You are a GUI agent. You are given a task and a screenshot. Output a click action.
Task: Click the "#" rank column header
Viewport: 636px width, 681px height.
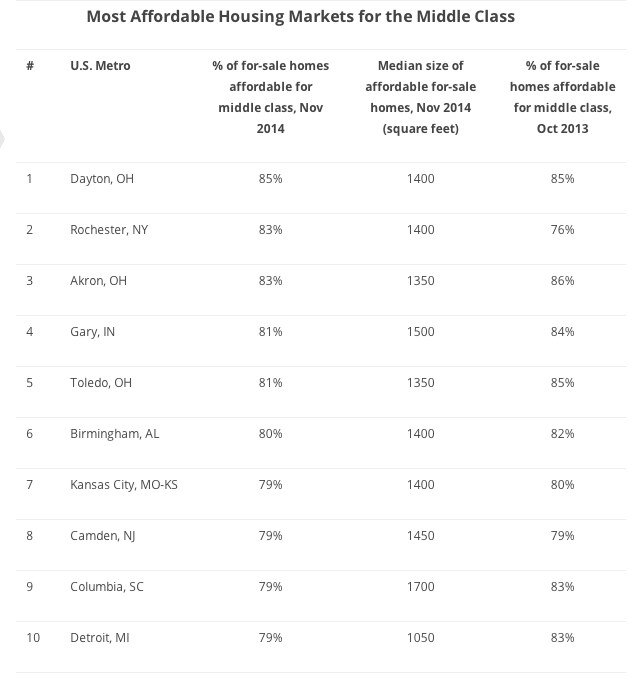(x=30, y=66)
